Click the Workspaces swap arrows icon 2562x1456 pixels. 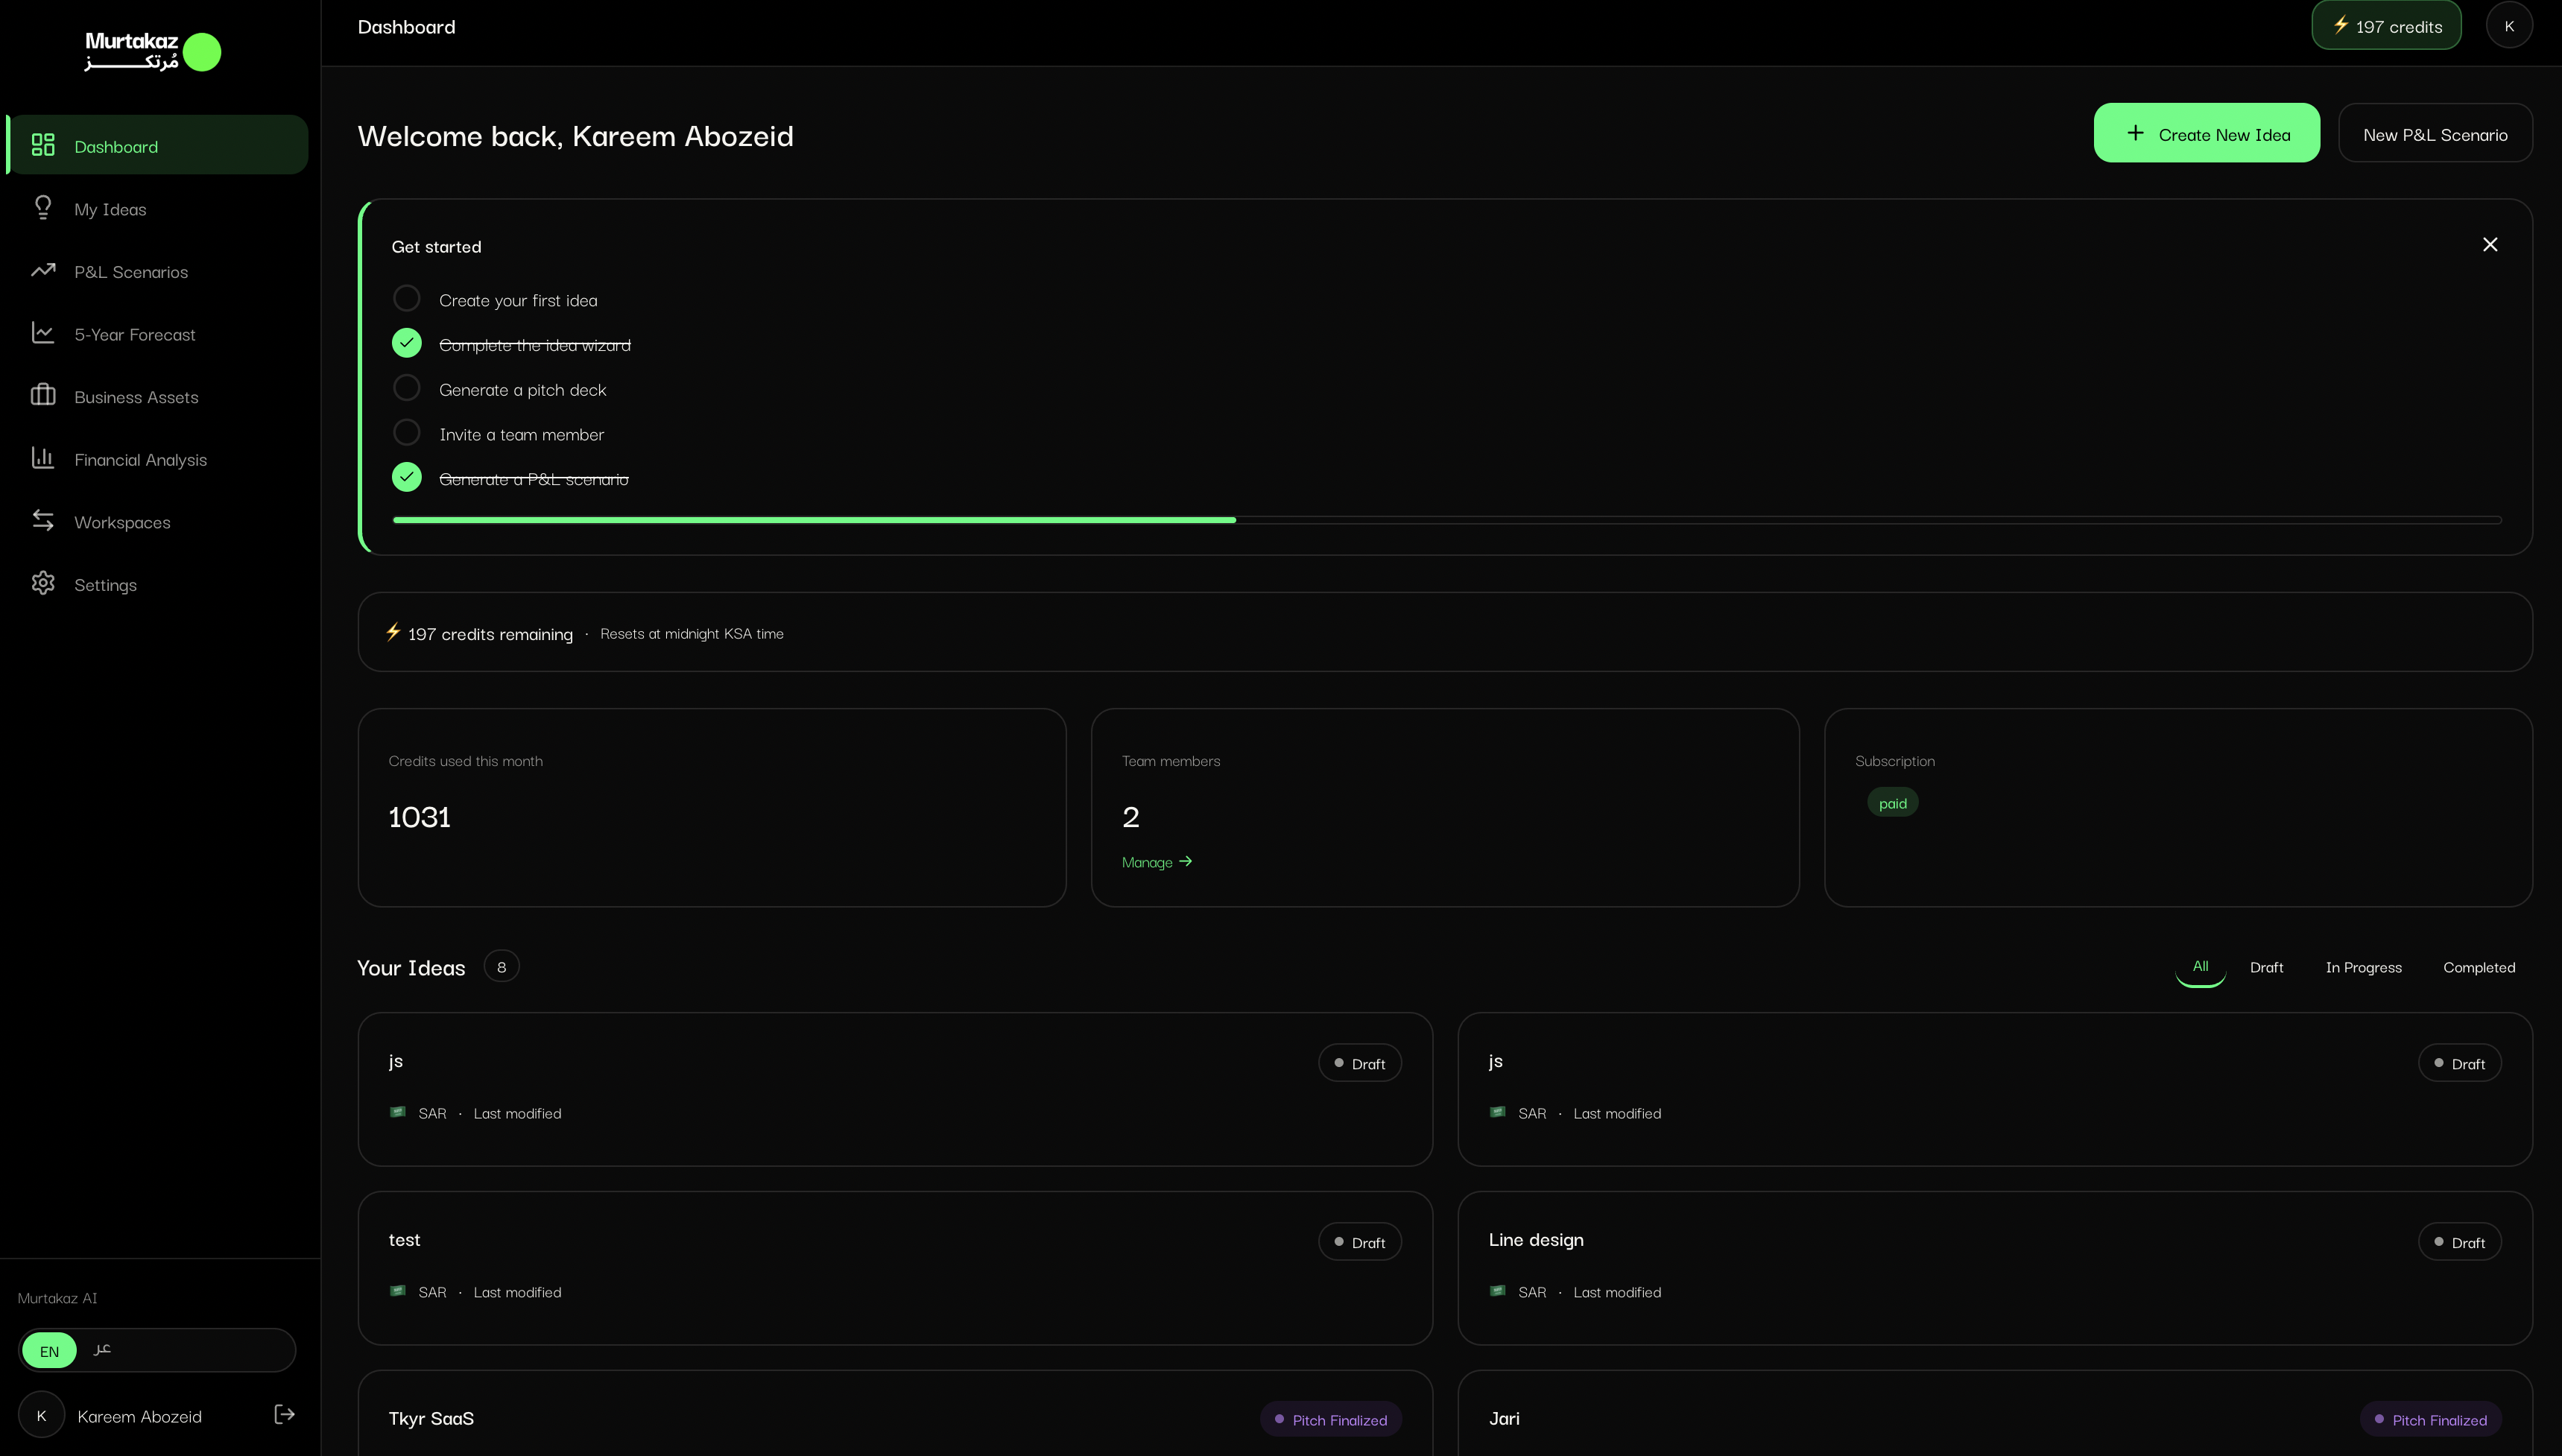(x=43, y=521)
